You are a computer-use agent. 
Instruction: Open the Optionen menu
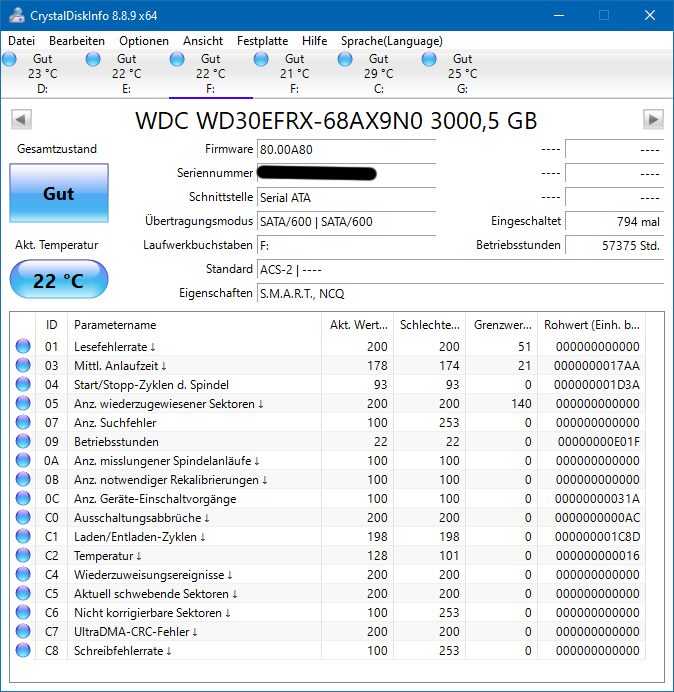pos(144,41)
